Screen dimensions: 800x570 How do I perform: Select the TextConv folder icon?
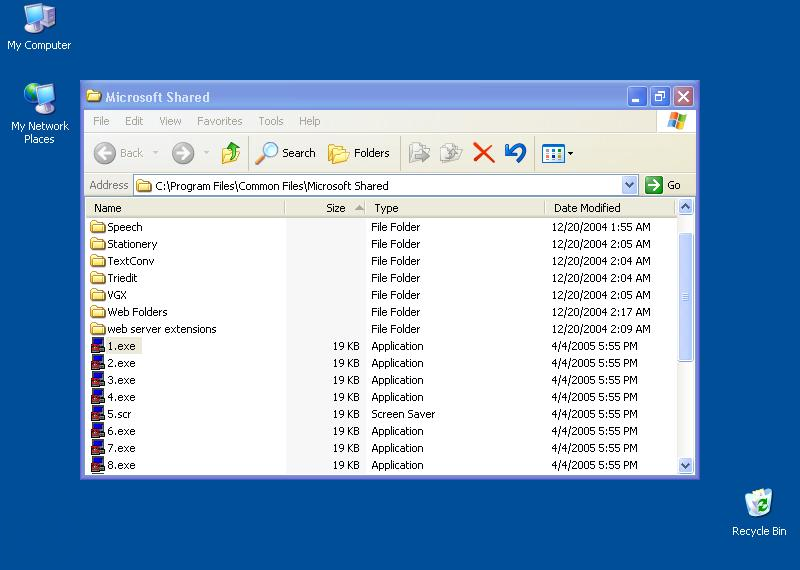click(97, 261)
